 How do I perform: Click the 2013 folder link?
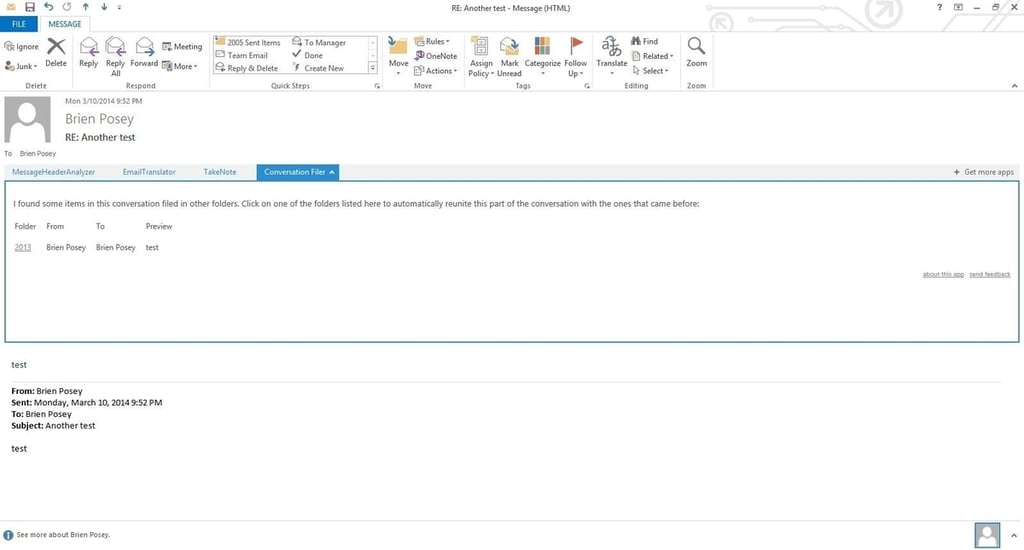tap(23, 248)
